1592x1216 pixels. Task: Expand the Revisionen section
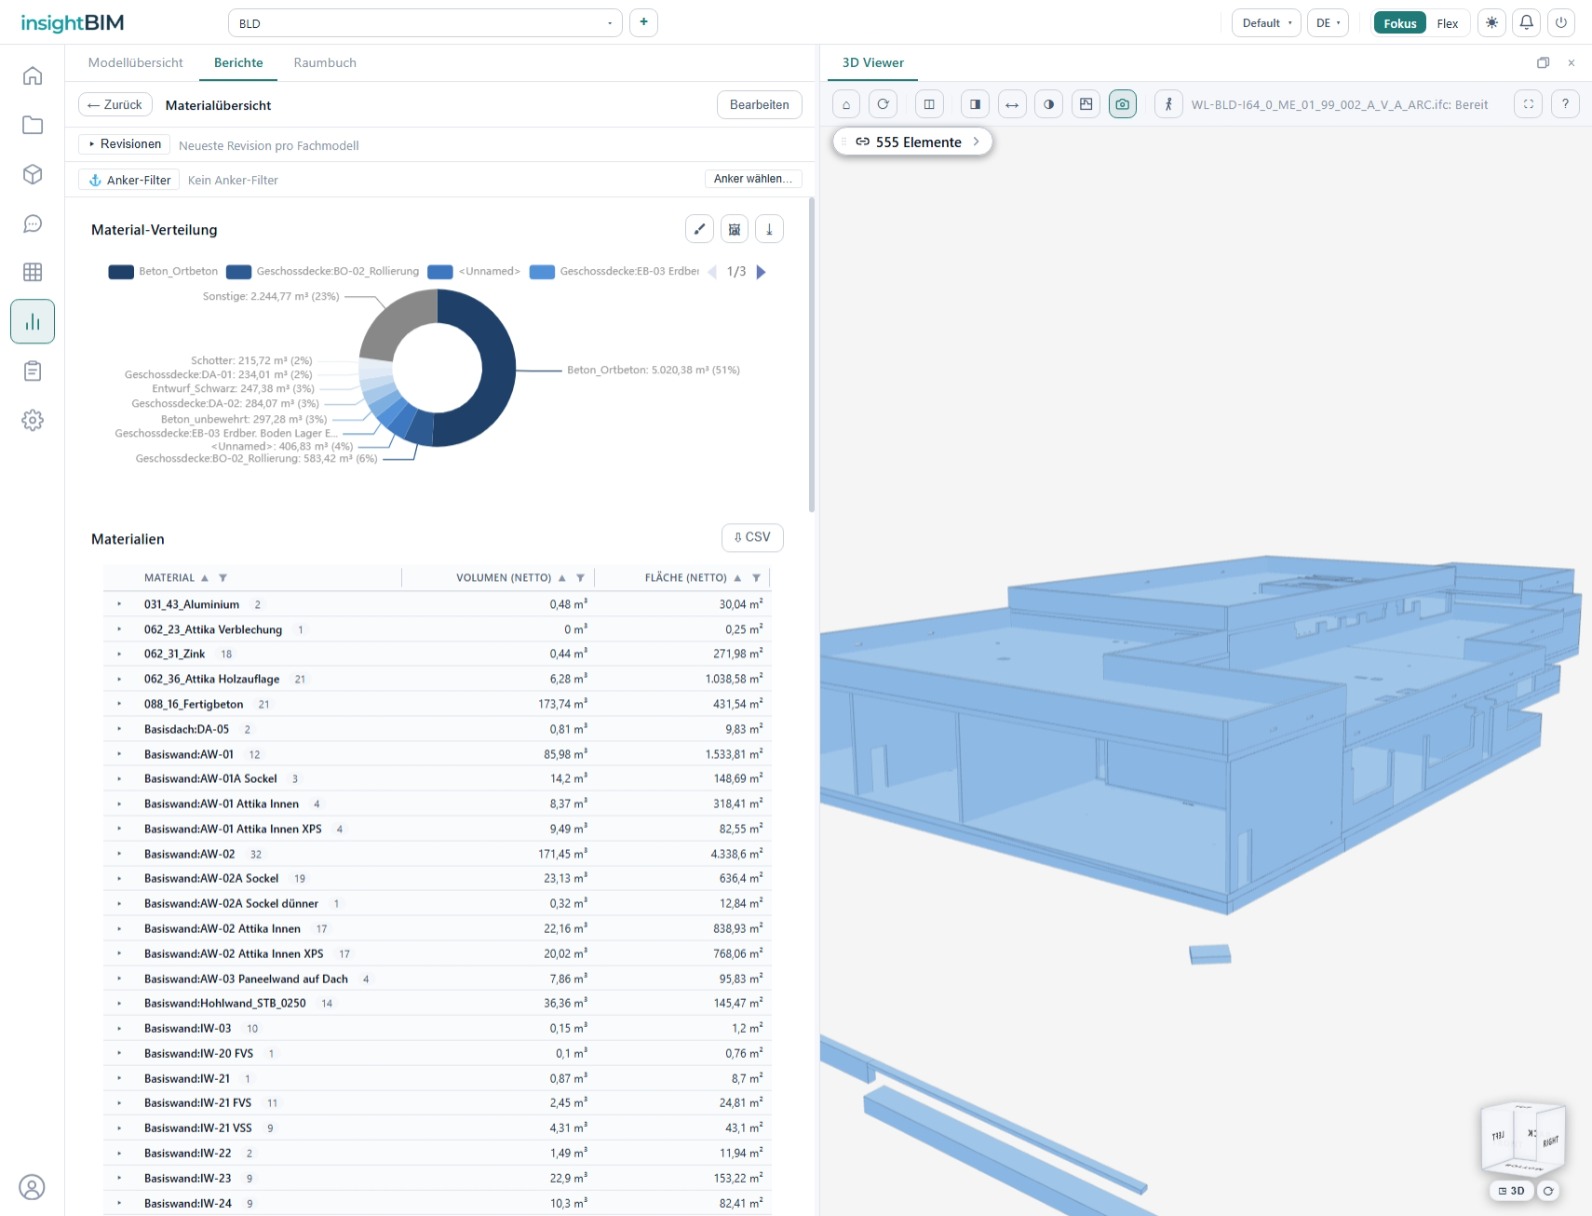(x=124, y=144)
